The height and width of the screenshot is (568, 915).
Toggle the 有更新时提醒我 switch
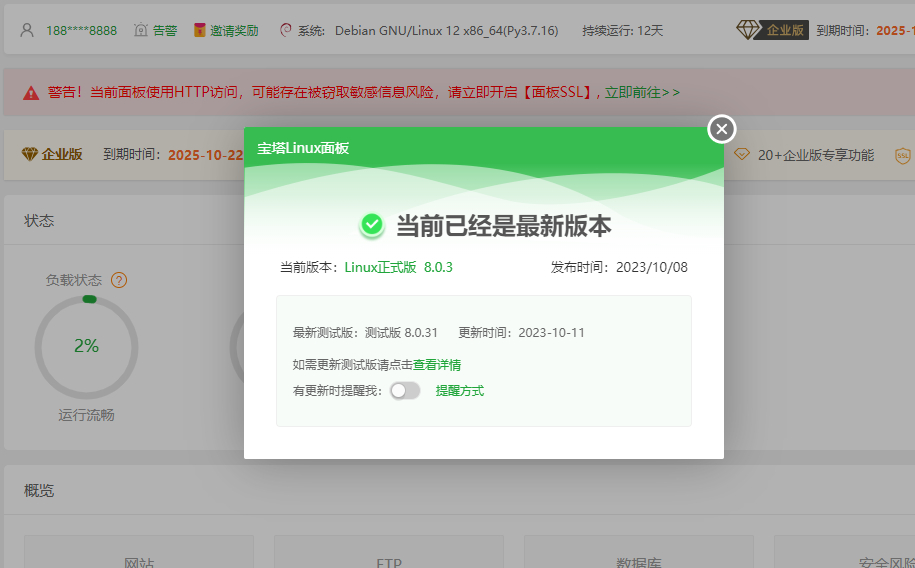405,391
